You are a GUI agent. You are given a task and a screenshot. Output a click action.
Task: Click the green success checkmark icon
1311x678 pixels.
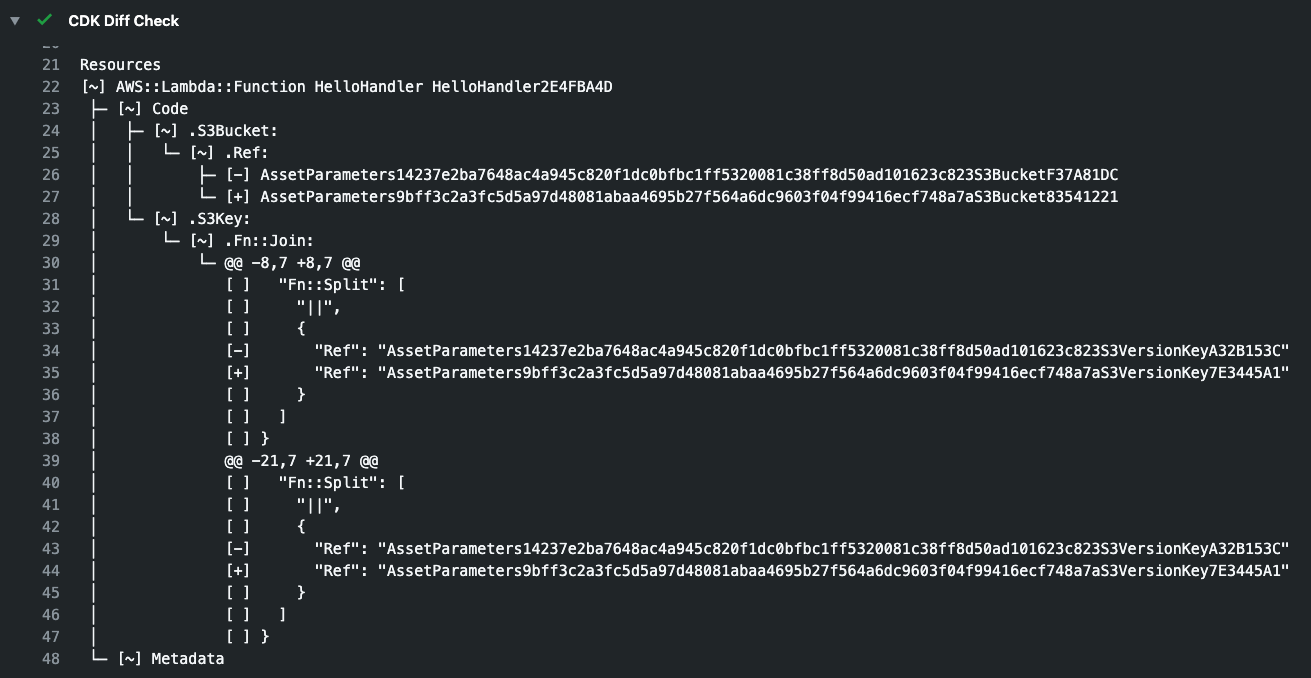click(x=44, y=20)
